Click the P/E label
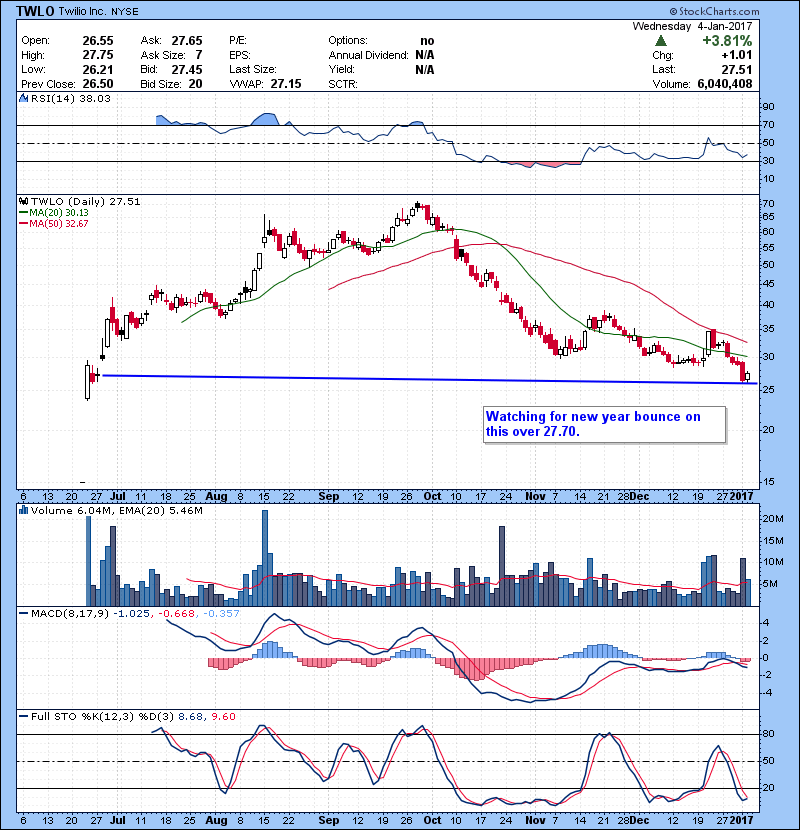 238,41
